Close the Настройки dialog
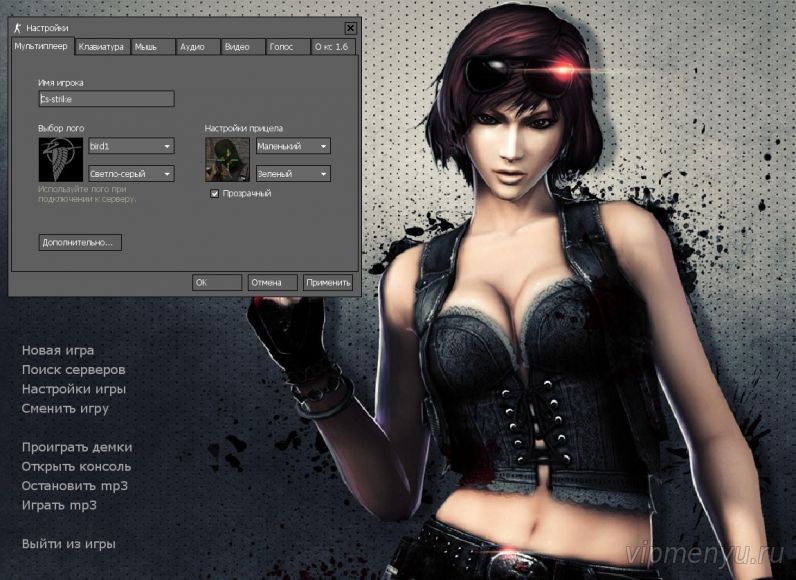796x580 pixels. tap(350, 28)
